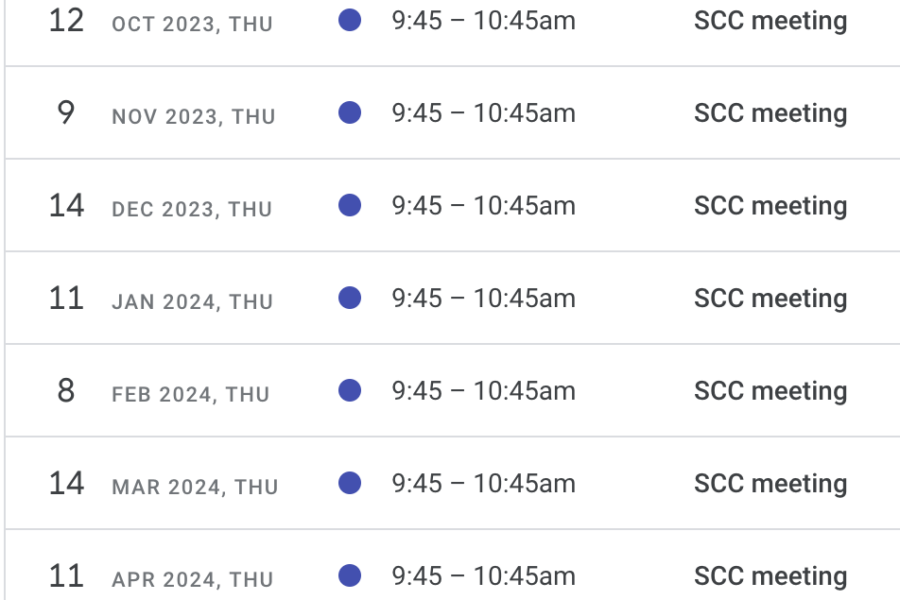Click the blue calendar dot for Nov 9 event
900x600 pixels.
pos(350,113)
